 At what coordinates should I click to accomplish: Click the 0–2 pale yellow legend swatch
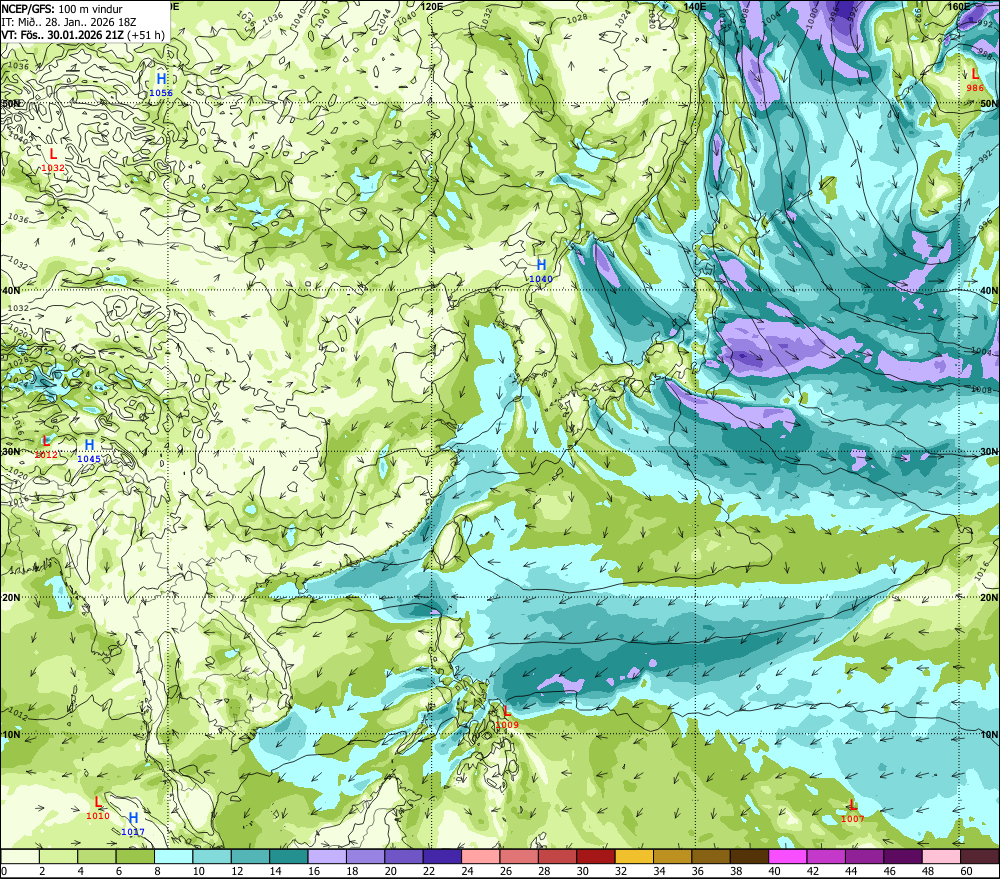[20, 856]
